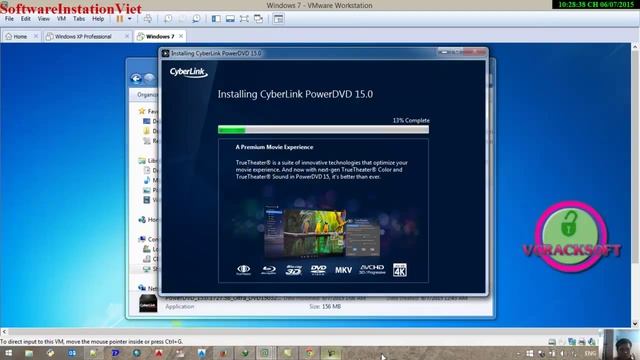
Task: Click the printer device status icon
Action: pyautogui.click(x=582, y=342)
